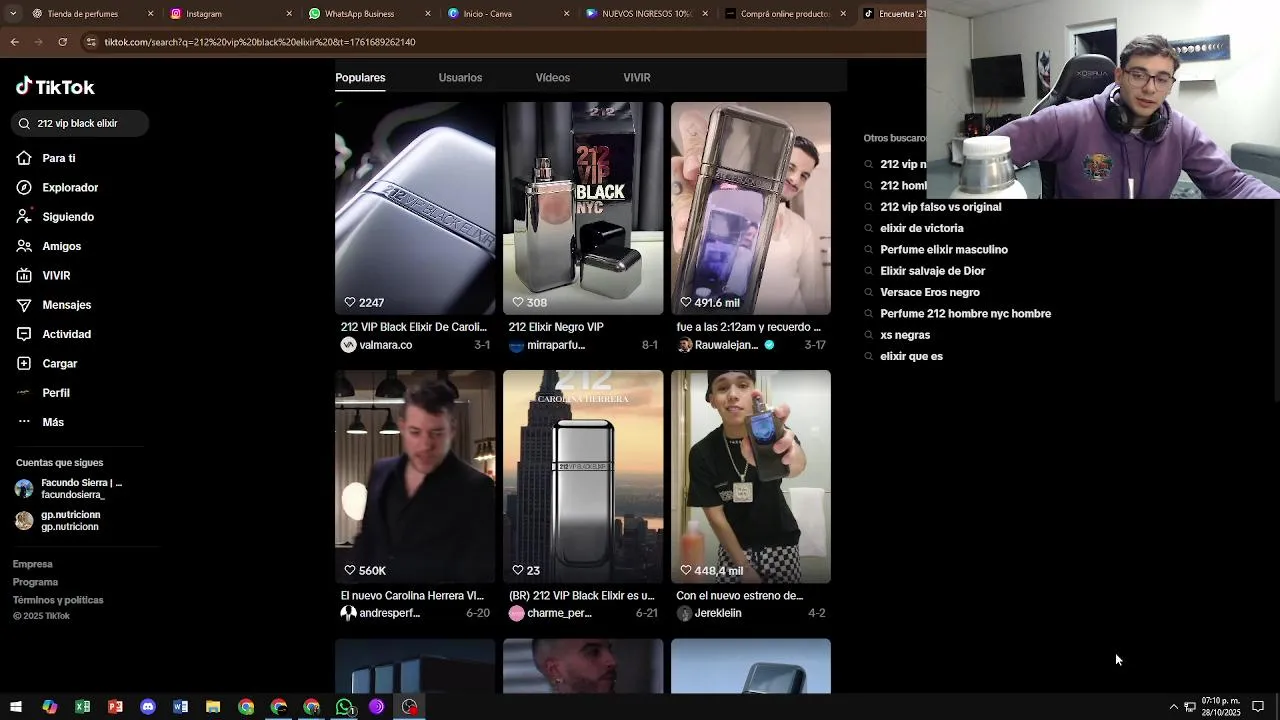Click Términos y políticas footer link
Image resolution: width=1280 pixels, height=720 pixels.
tap(58, 600)
